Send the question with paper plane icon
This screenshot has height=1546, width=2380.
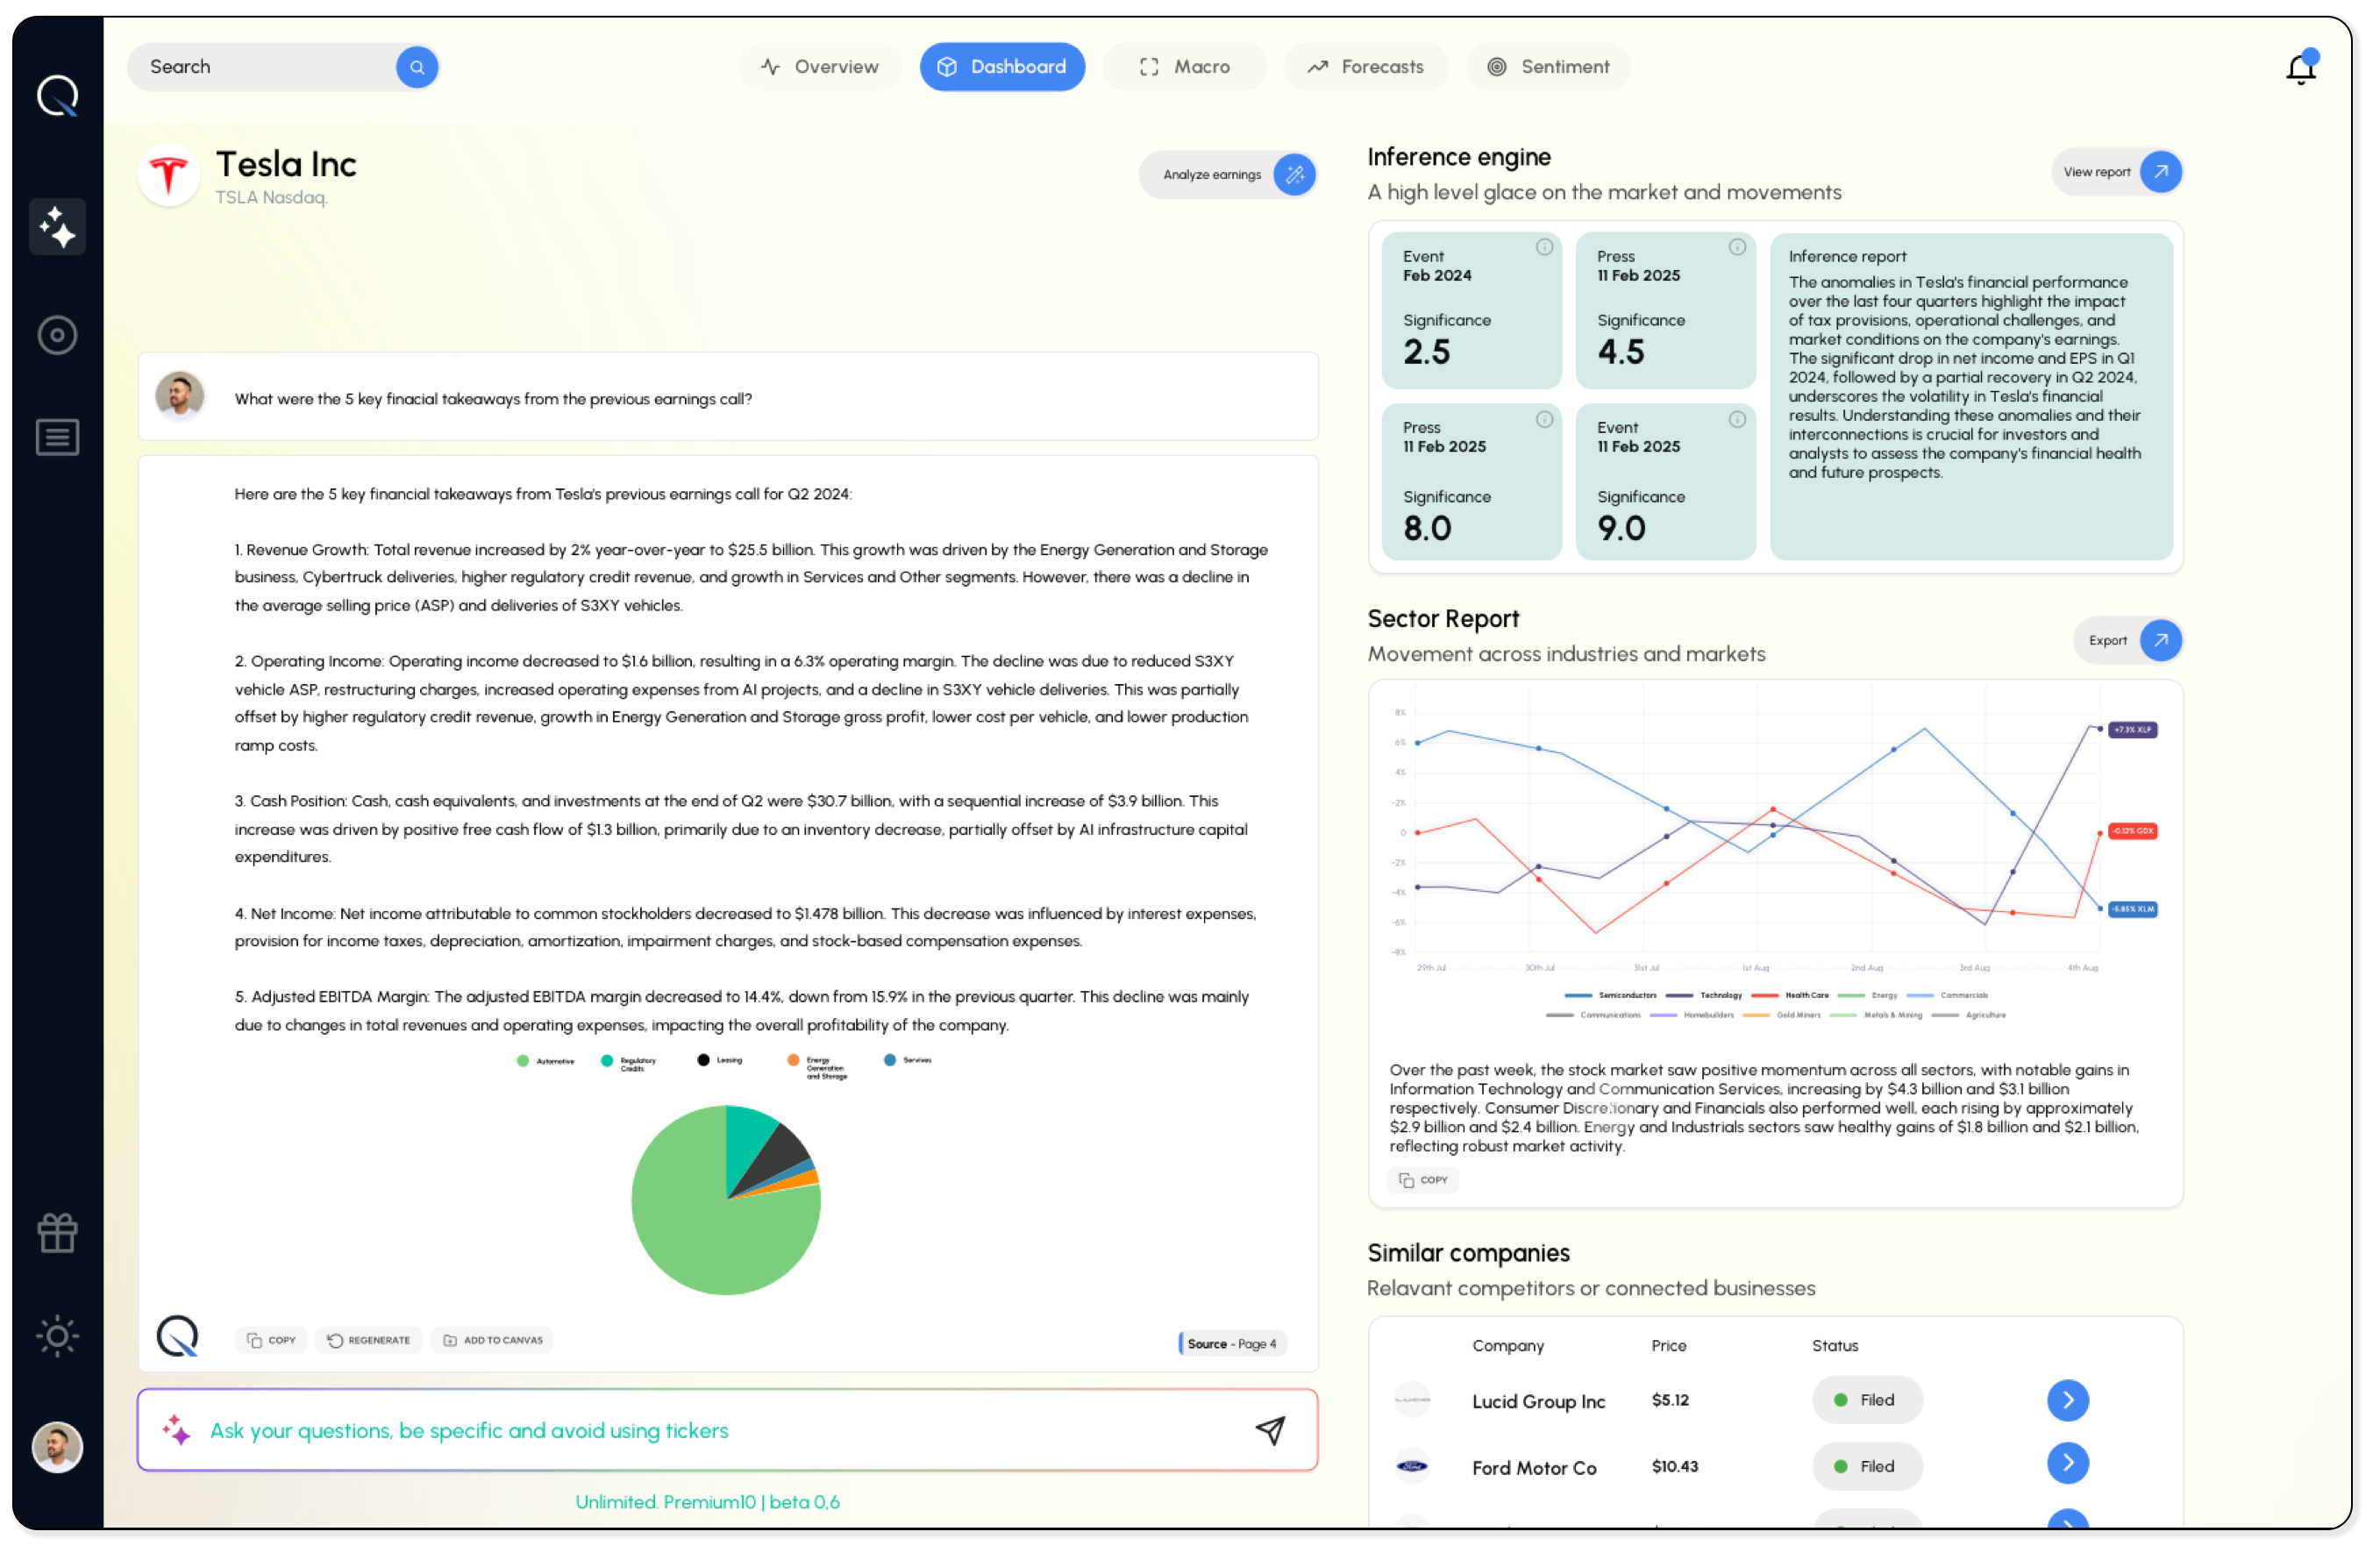click(x=1271, y=1431)
